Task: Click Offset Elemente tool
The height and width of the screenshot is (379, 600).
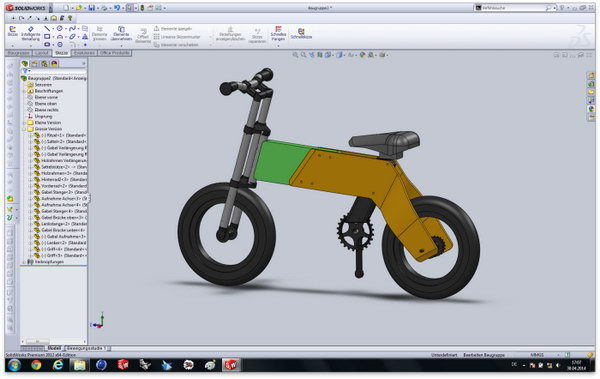Action: [143, 36]
